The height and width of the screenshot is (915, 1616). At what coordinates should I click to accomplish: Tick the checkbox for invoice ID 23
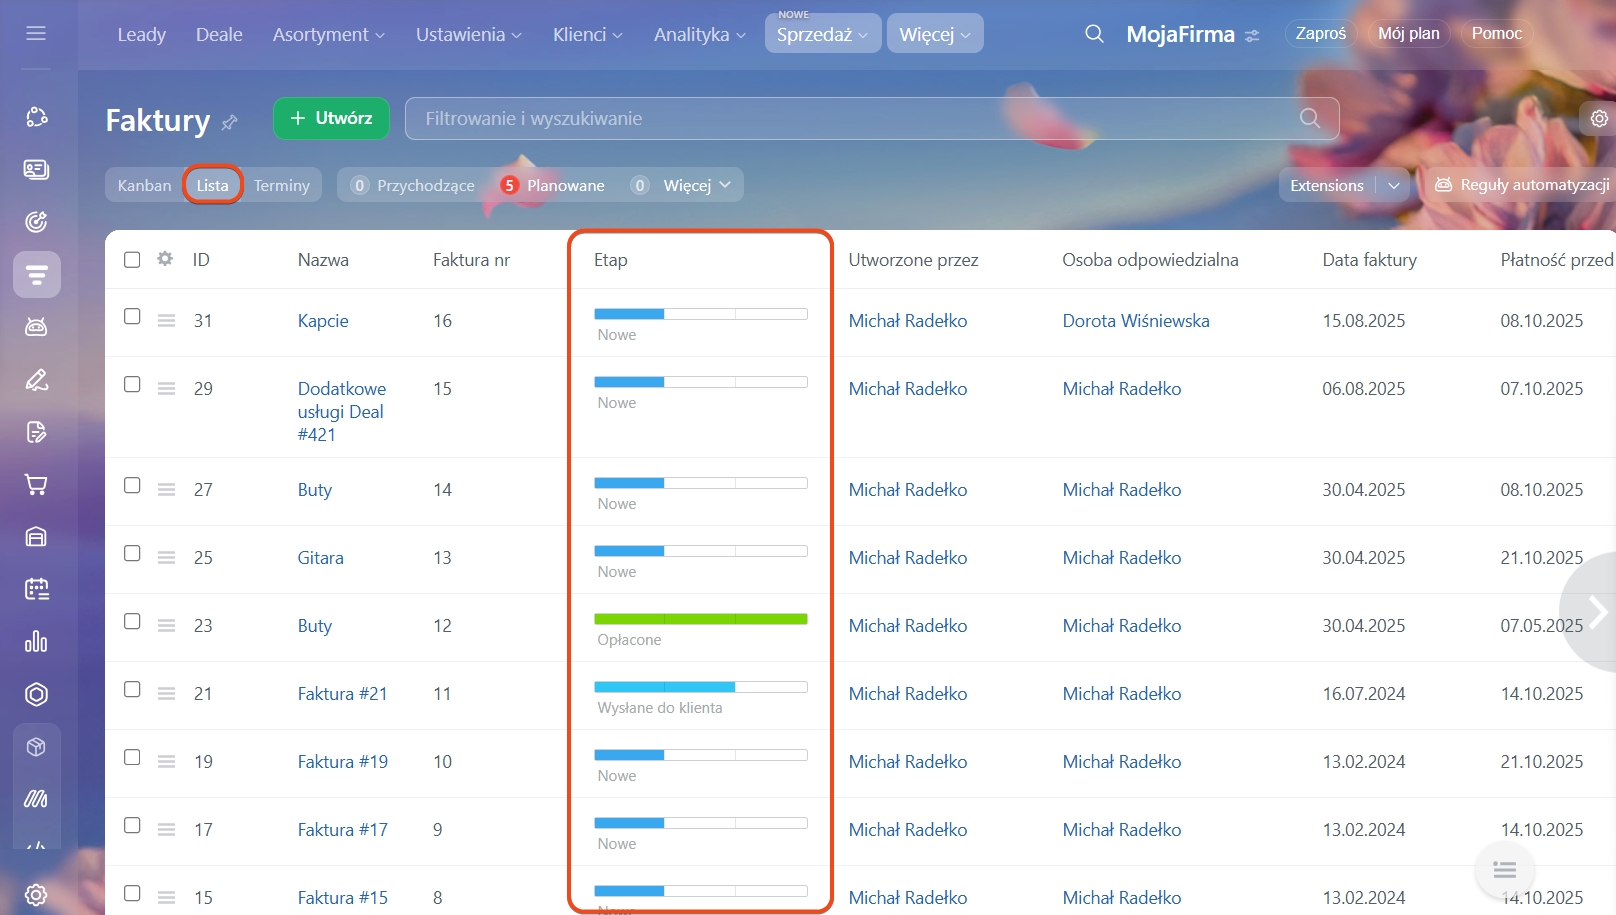[x=132, y=622]
